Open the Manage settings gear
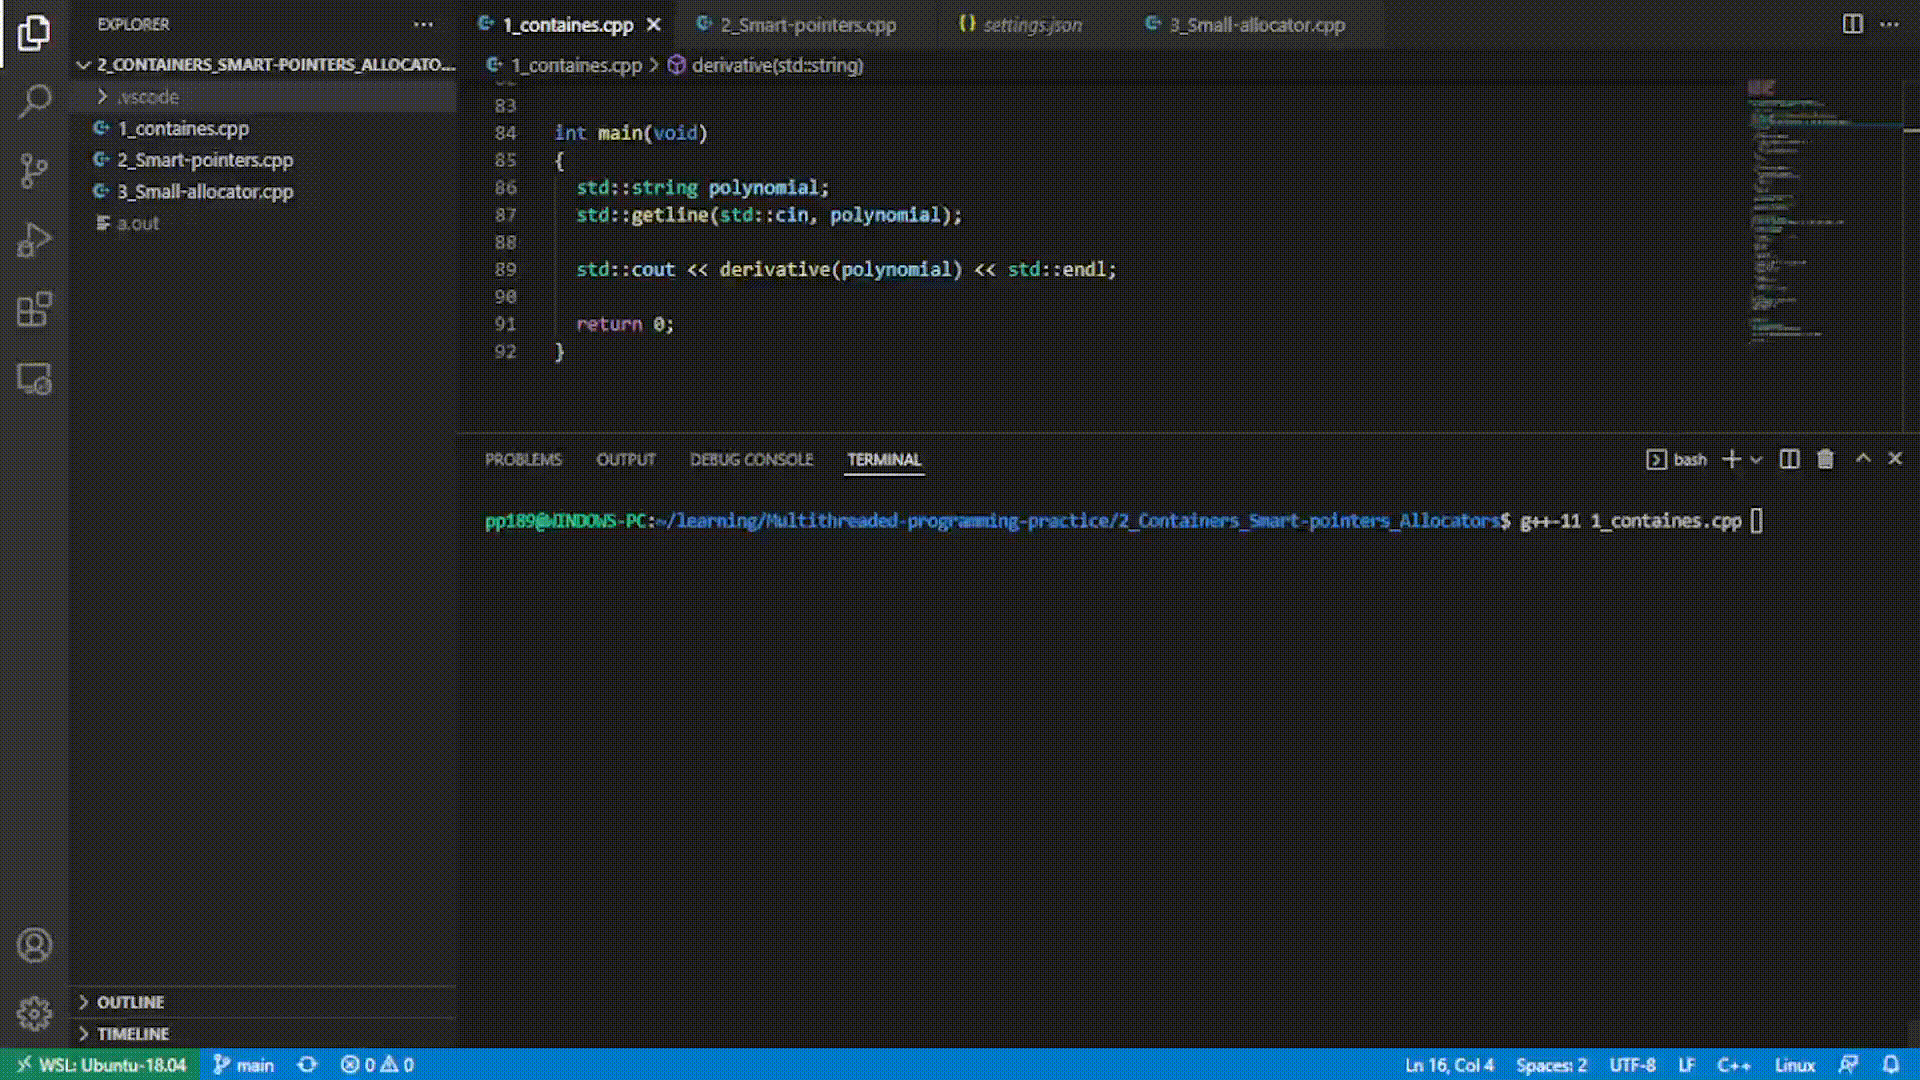This screenshot has width=1920, height=1080. 34,1013
